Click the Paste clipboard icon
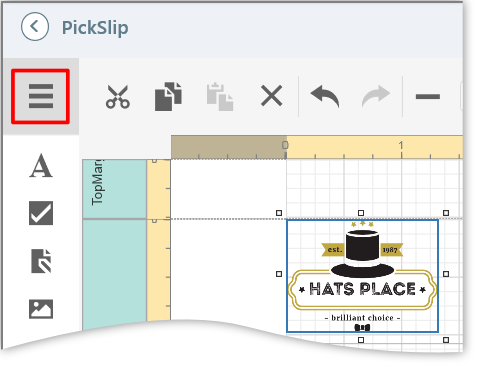Screen dimensions: 478x366 click(220, 96)
